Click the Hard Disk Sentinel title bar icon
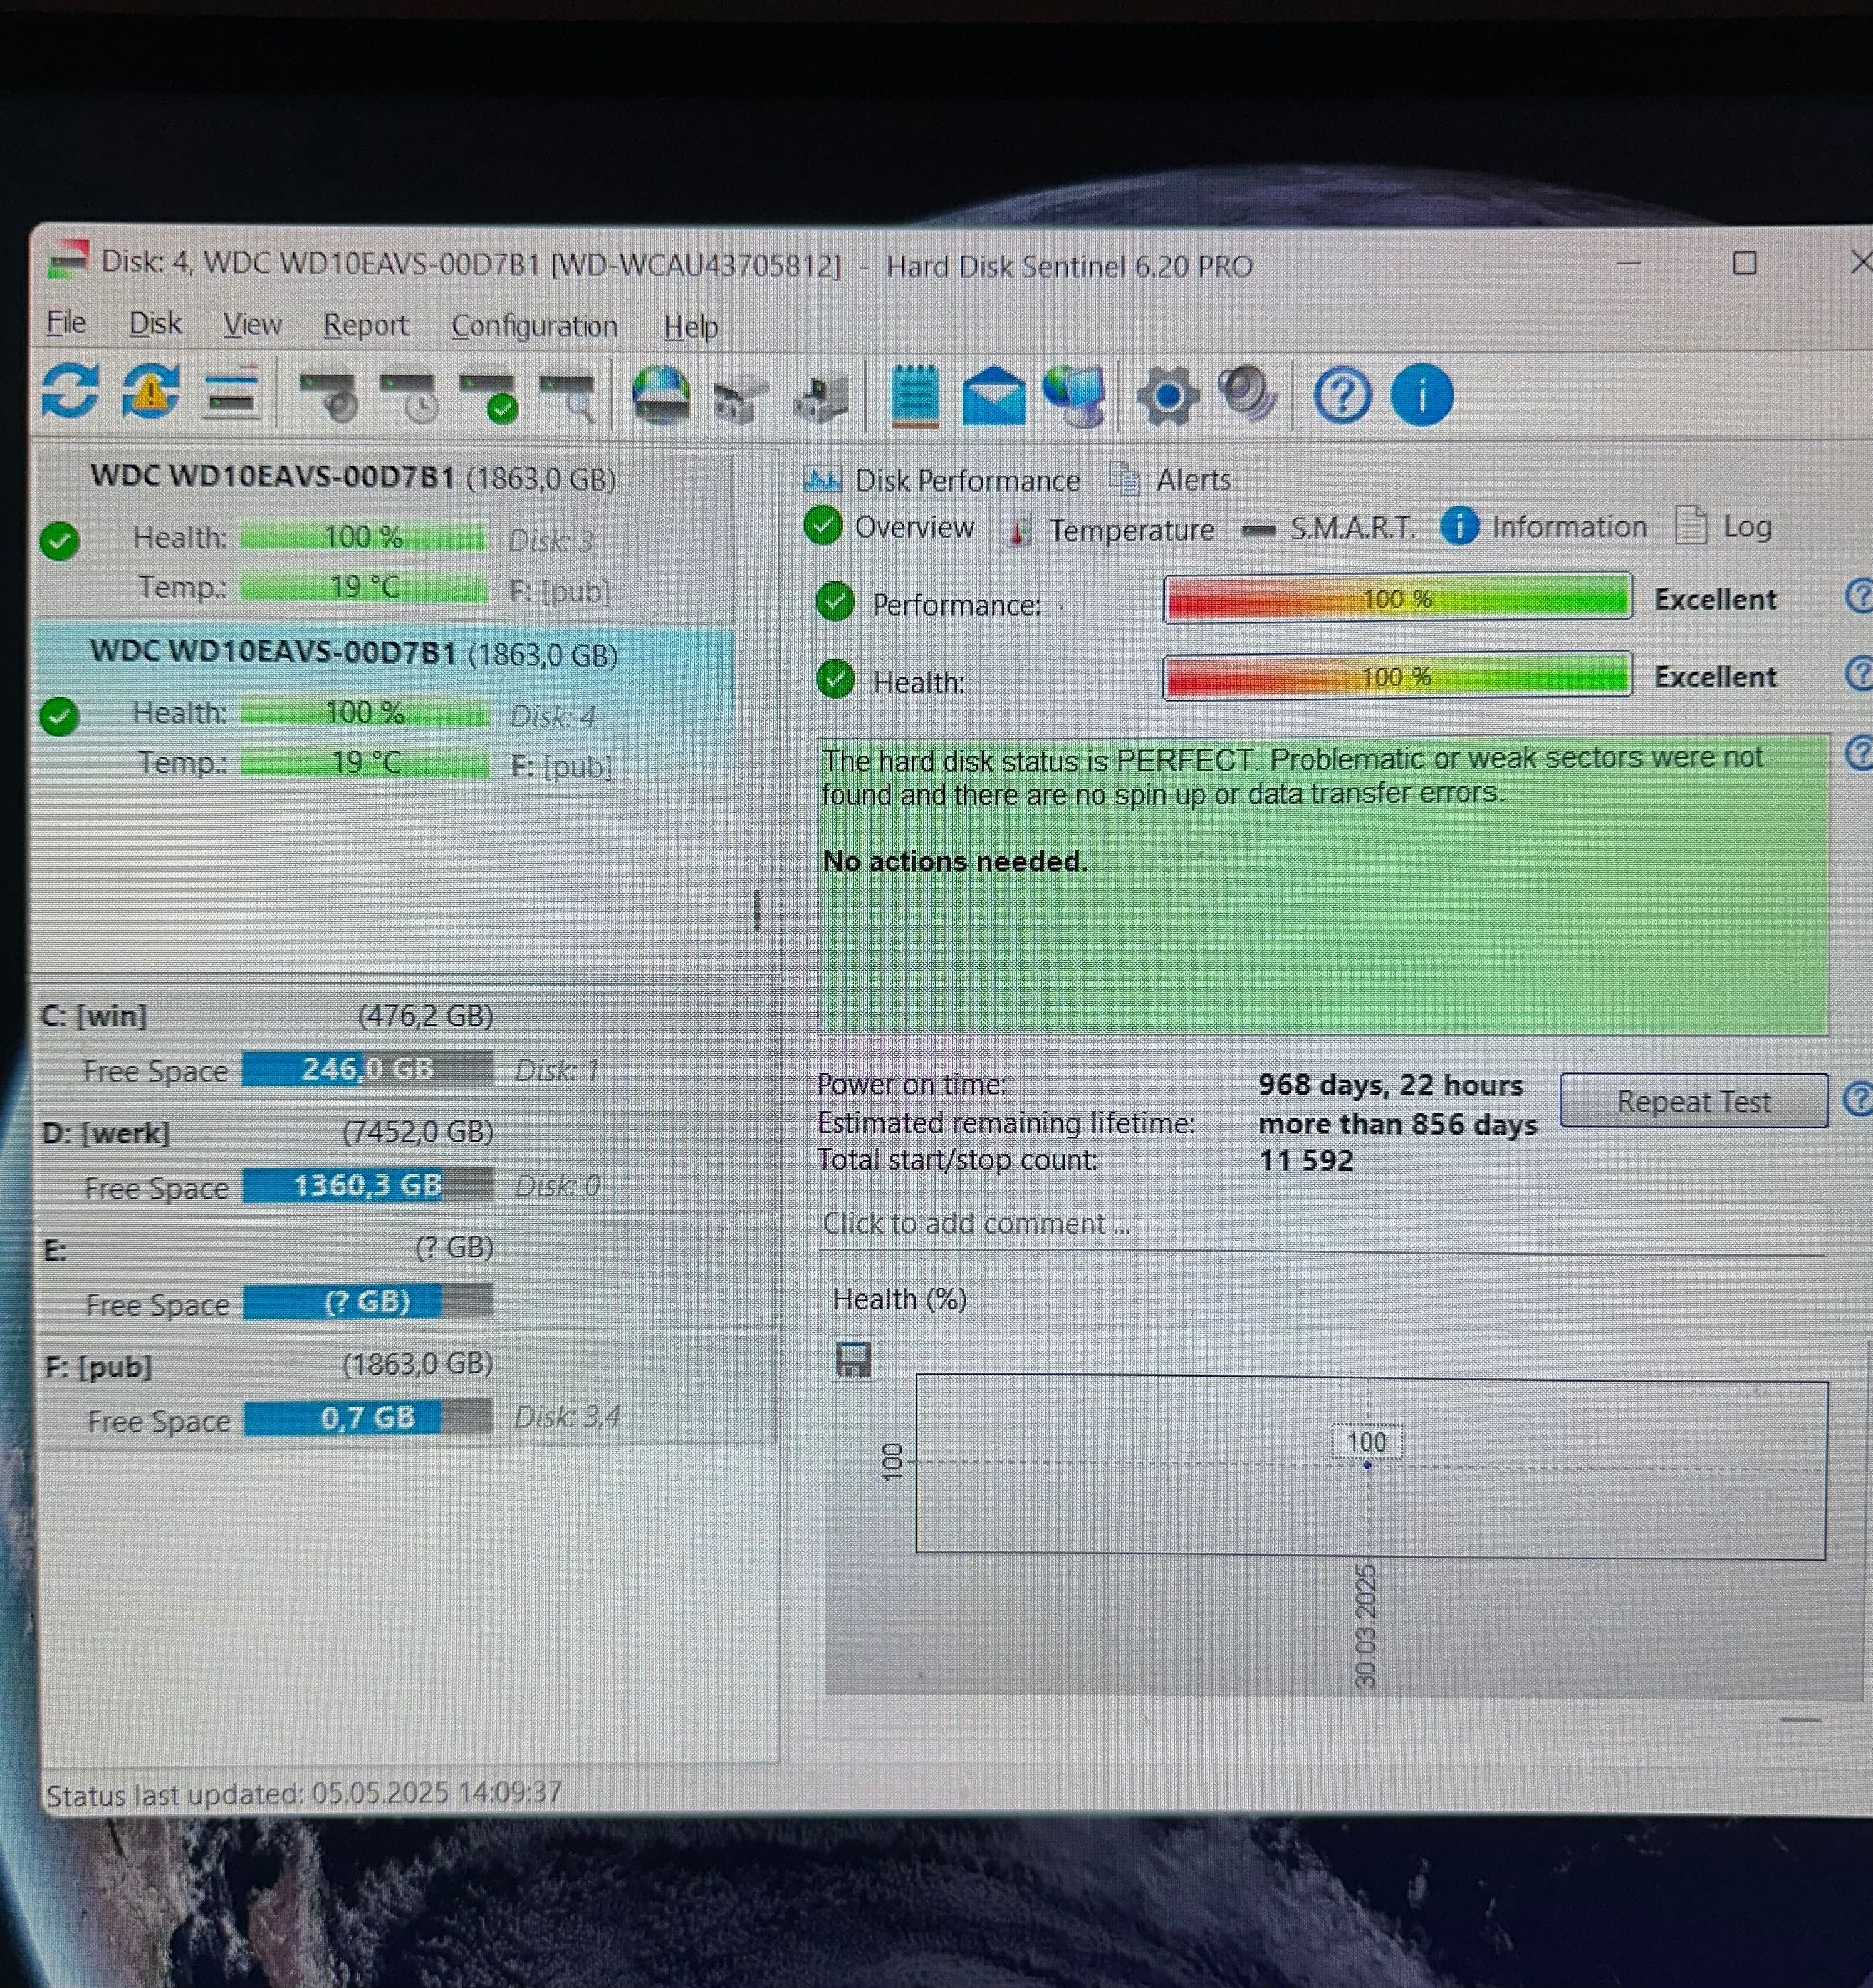This screenshot has width=1873, height=1988. 69,261
